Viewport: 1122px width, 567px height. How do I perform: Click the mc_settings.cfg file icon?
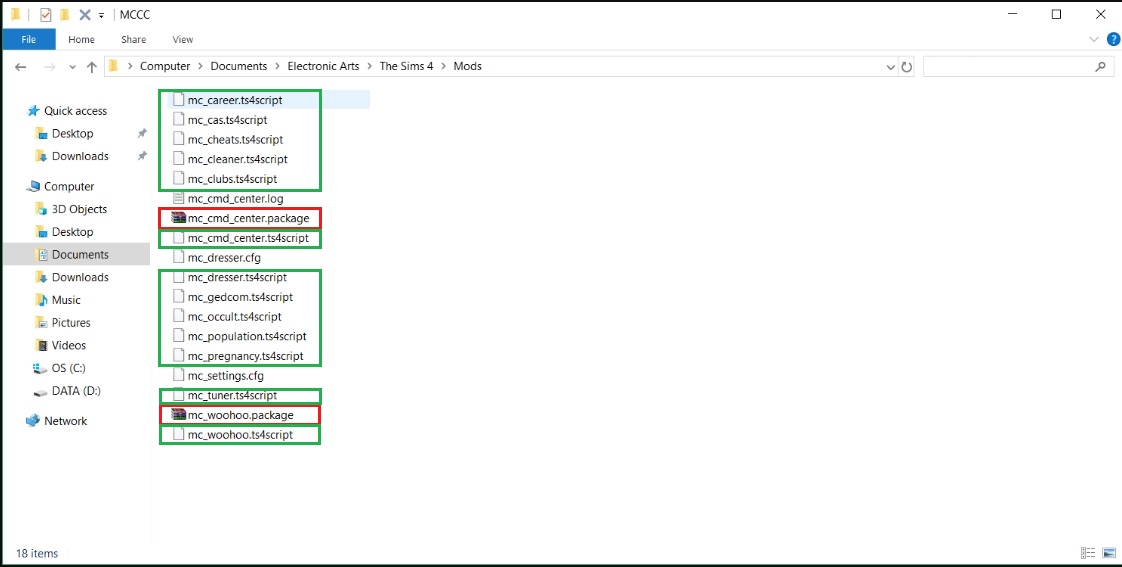[x=179, y=375]
